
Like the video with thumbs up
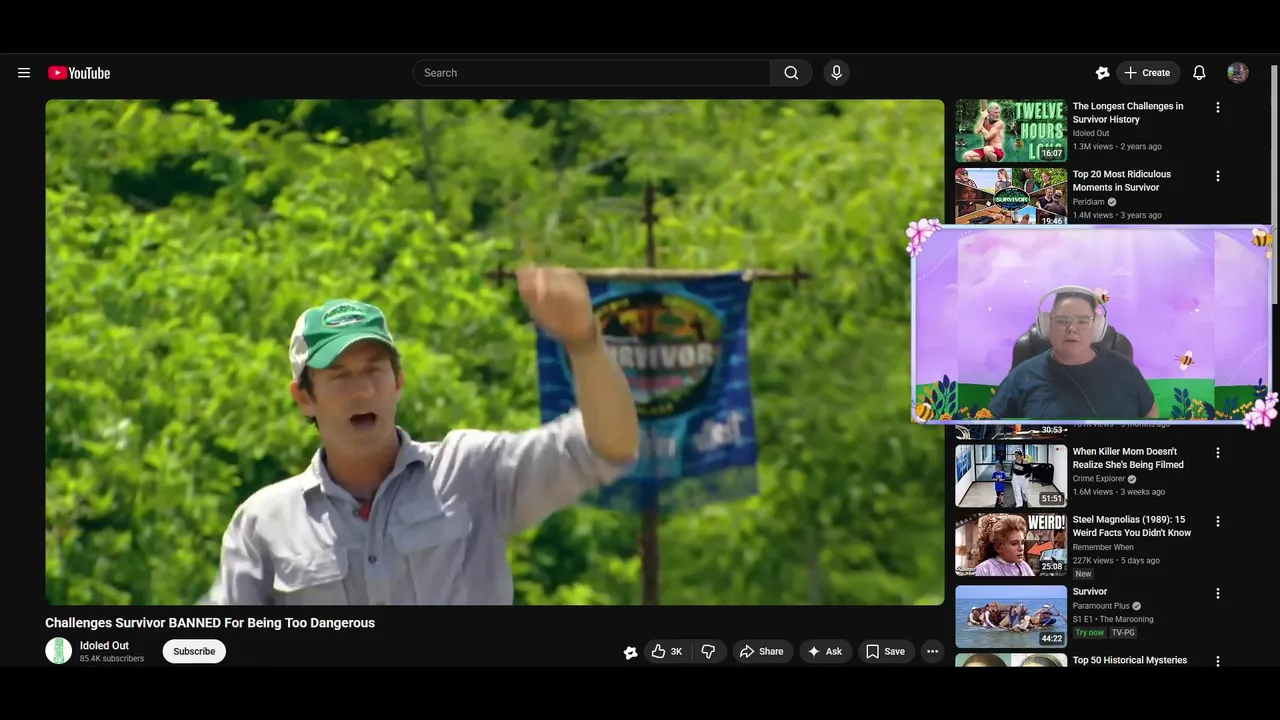coord(667,651)
